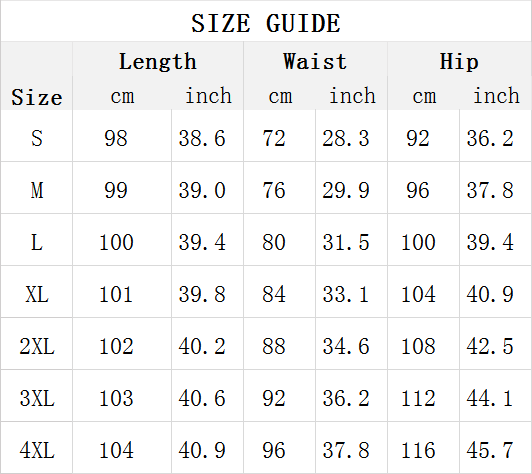The height and width of the screenshot is (474, 532).
Task: Select the 31.5 inch waist cell
Action: [346, 242]
